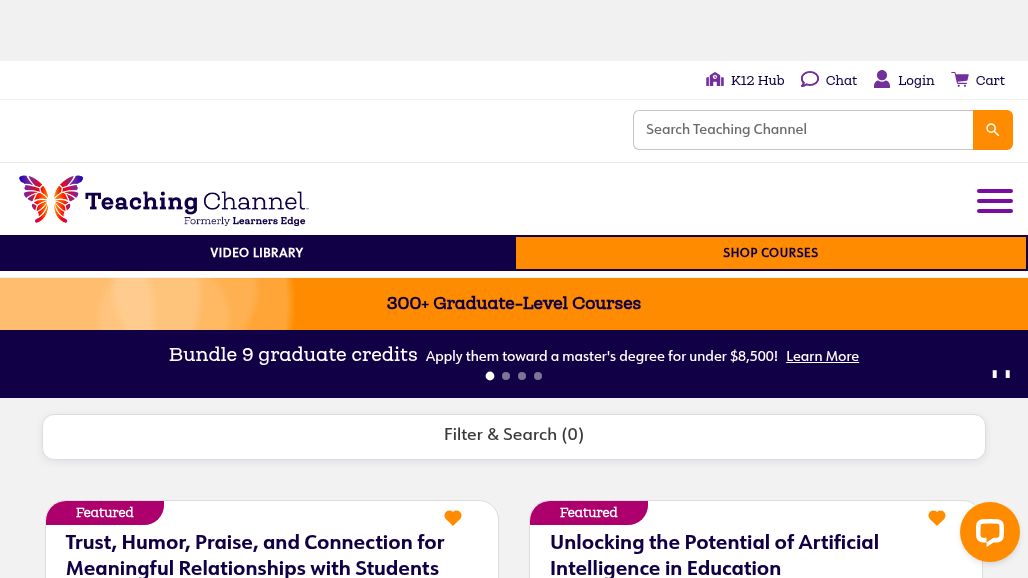Open the shopping Cart icon
The image size is (1028, 578).
click(960, 80)
